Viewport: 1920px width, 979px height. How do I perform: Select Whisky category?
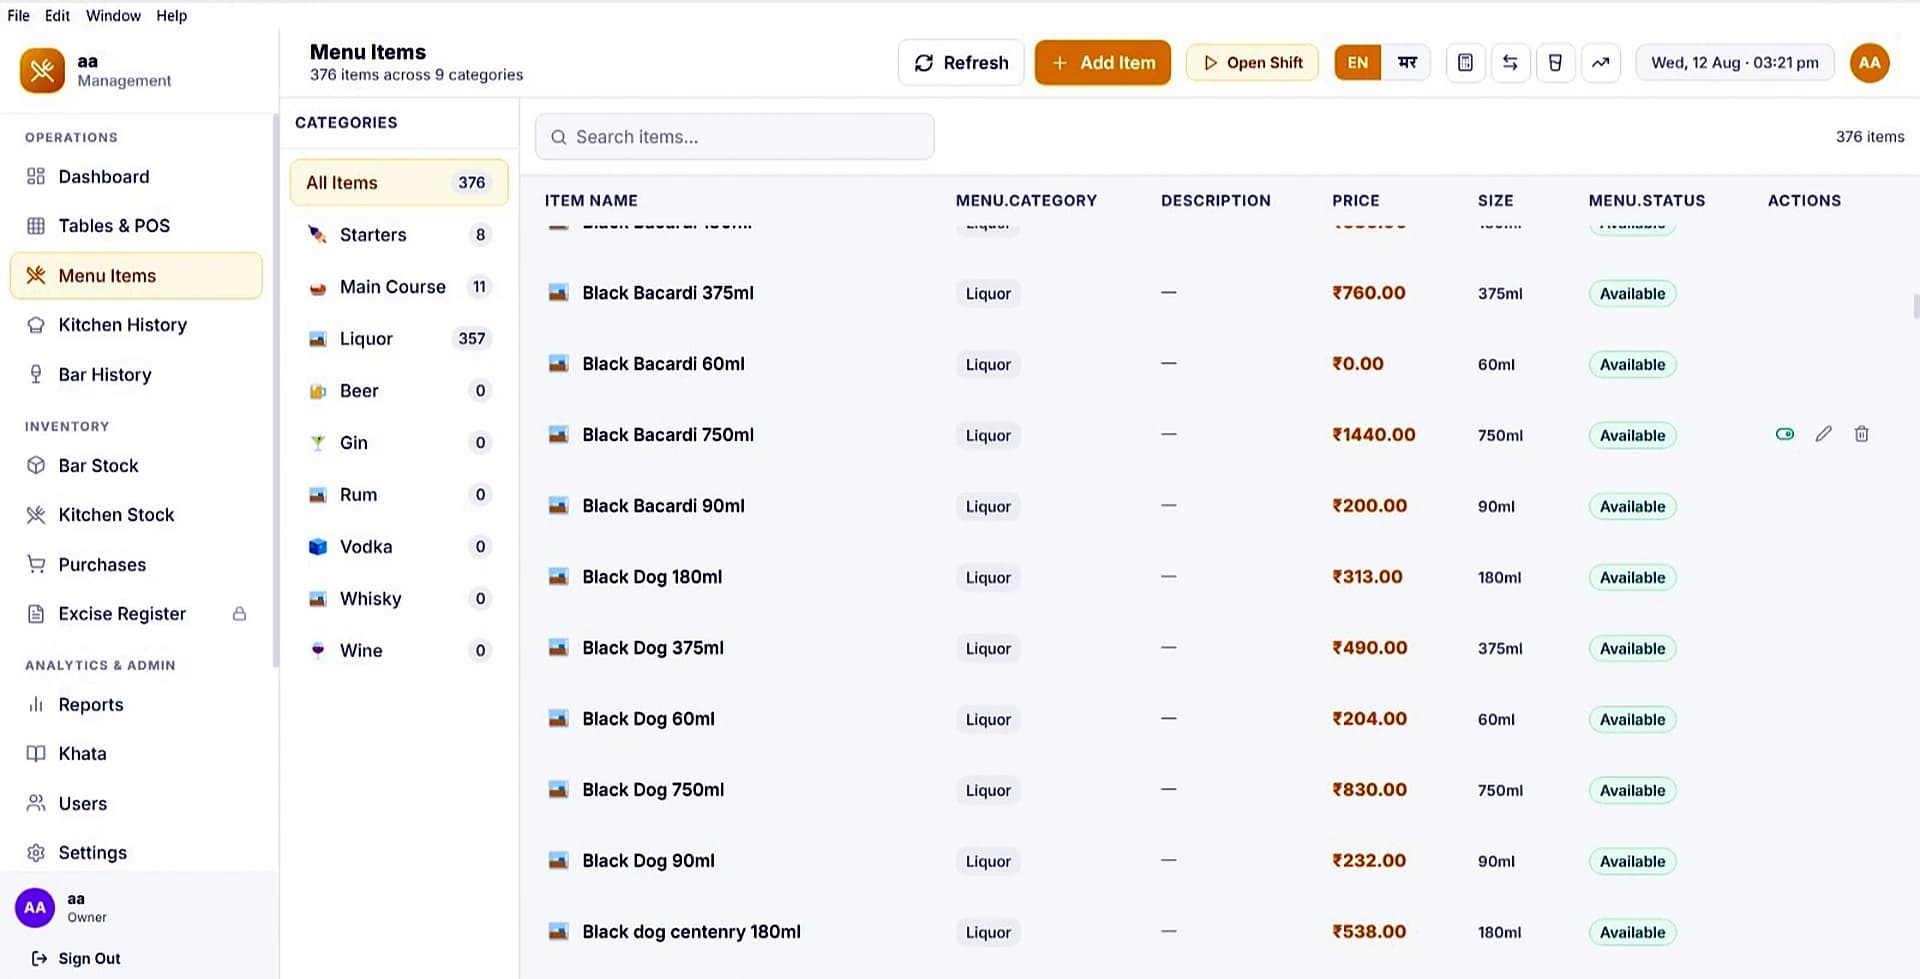pos(399,598)
